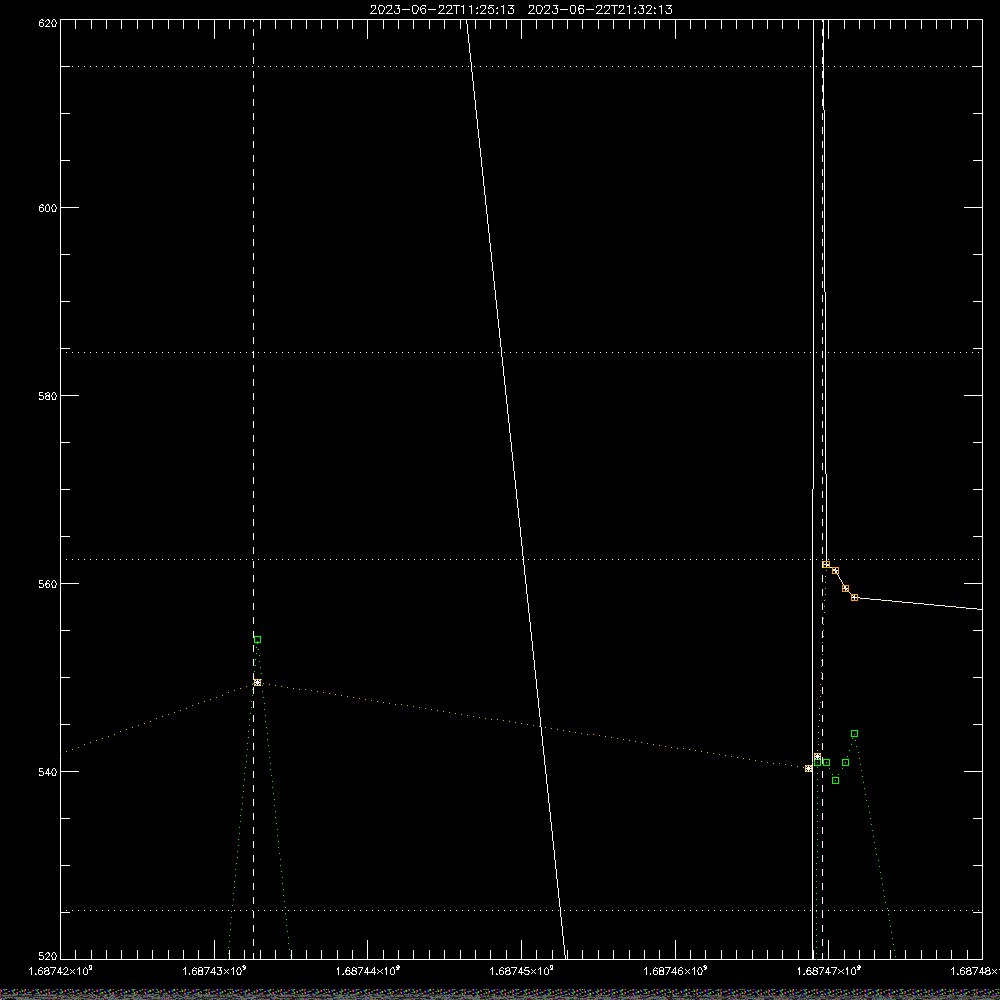Click the x-axis label 1.68747×10⁹
Screen dimensions: 1000x1000
[x=829, y=971]
